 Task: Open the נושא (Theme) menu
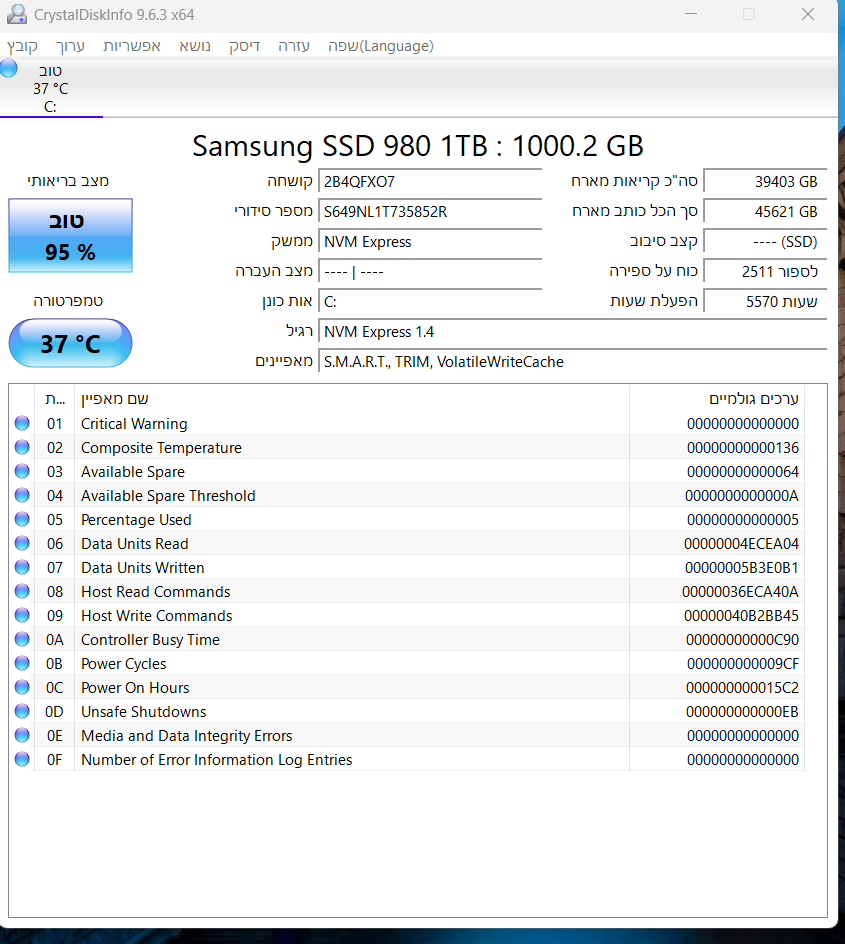tap(195, 46)
